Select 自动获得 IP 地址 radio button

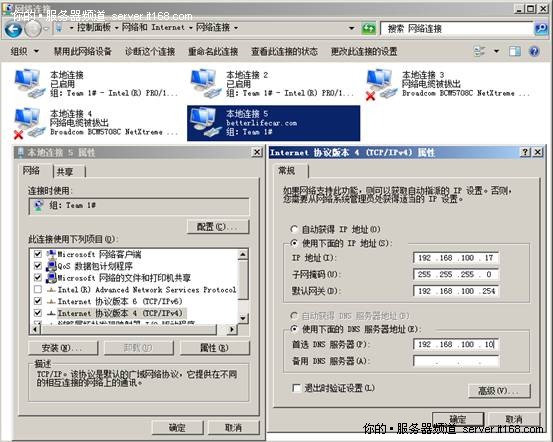[x=294, y=229]
